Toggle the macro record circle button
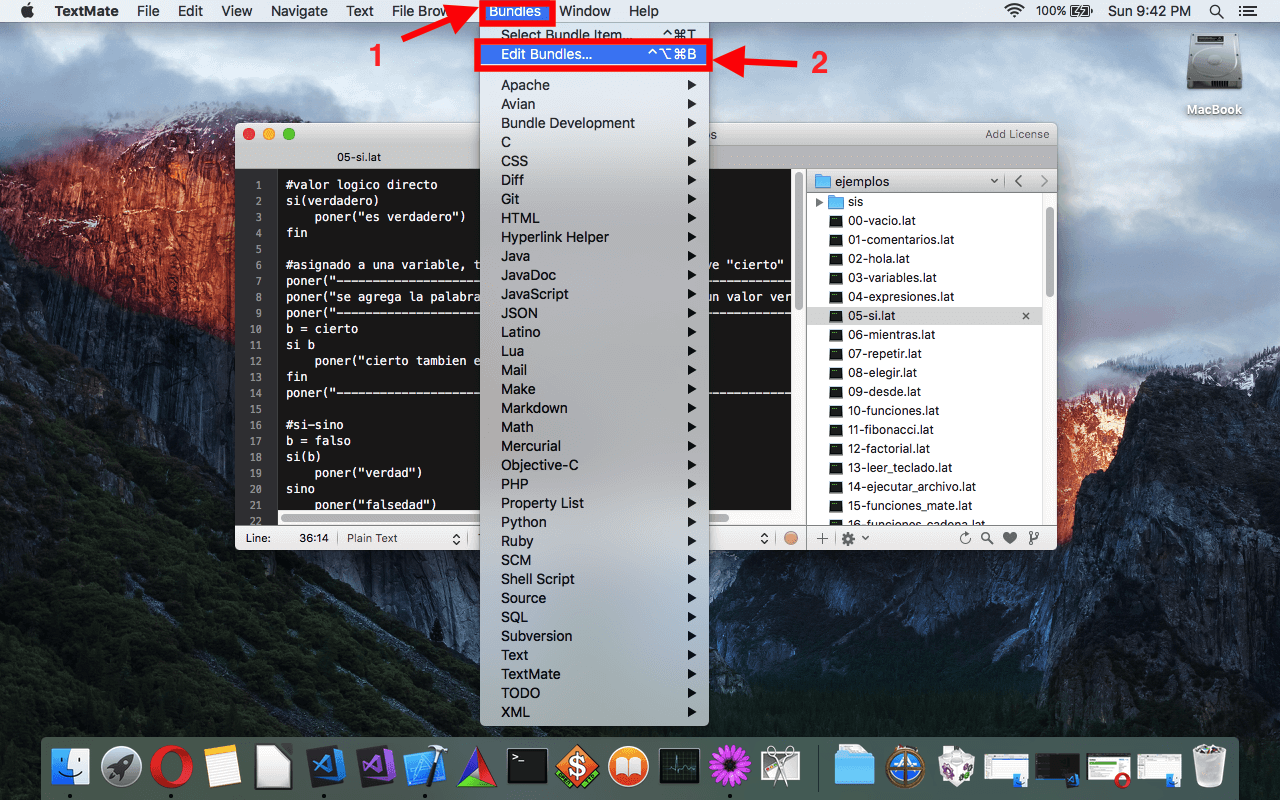The image size is (1280, 800). [x=791, y=538]
